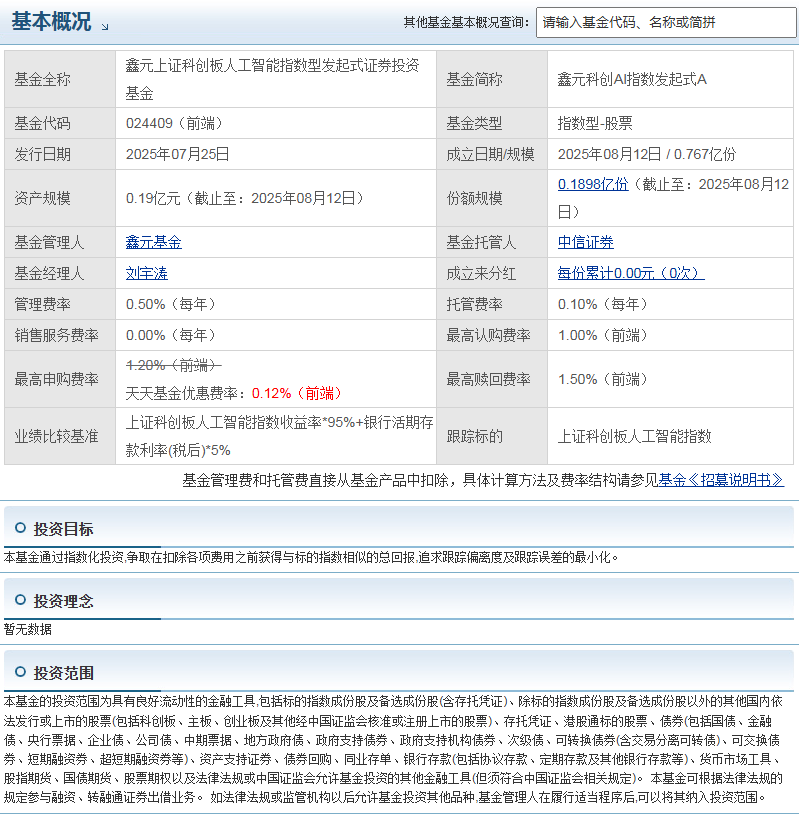Select the 基本概况 page title
Image resolution: width=799 pixels, height=817 pixels.
(x=52, y=22)
